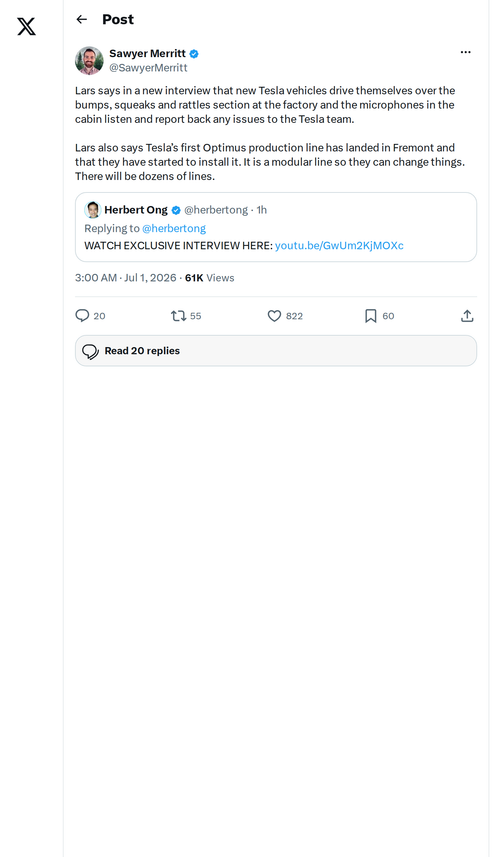The image size is (500, 857).
Task: Click the share upload icon
Action: [467, 316]
